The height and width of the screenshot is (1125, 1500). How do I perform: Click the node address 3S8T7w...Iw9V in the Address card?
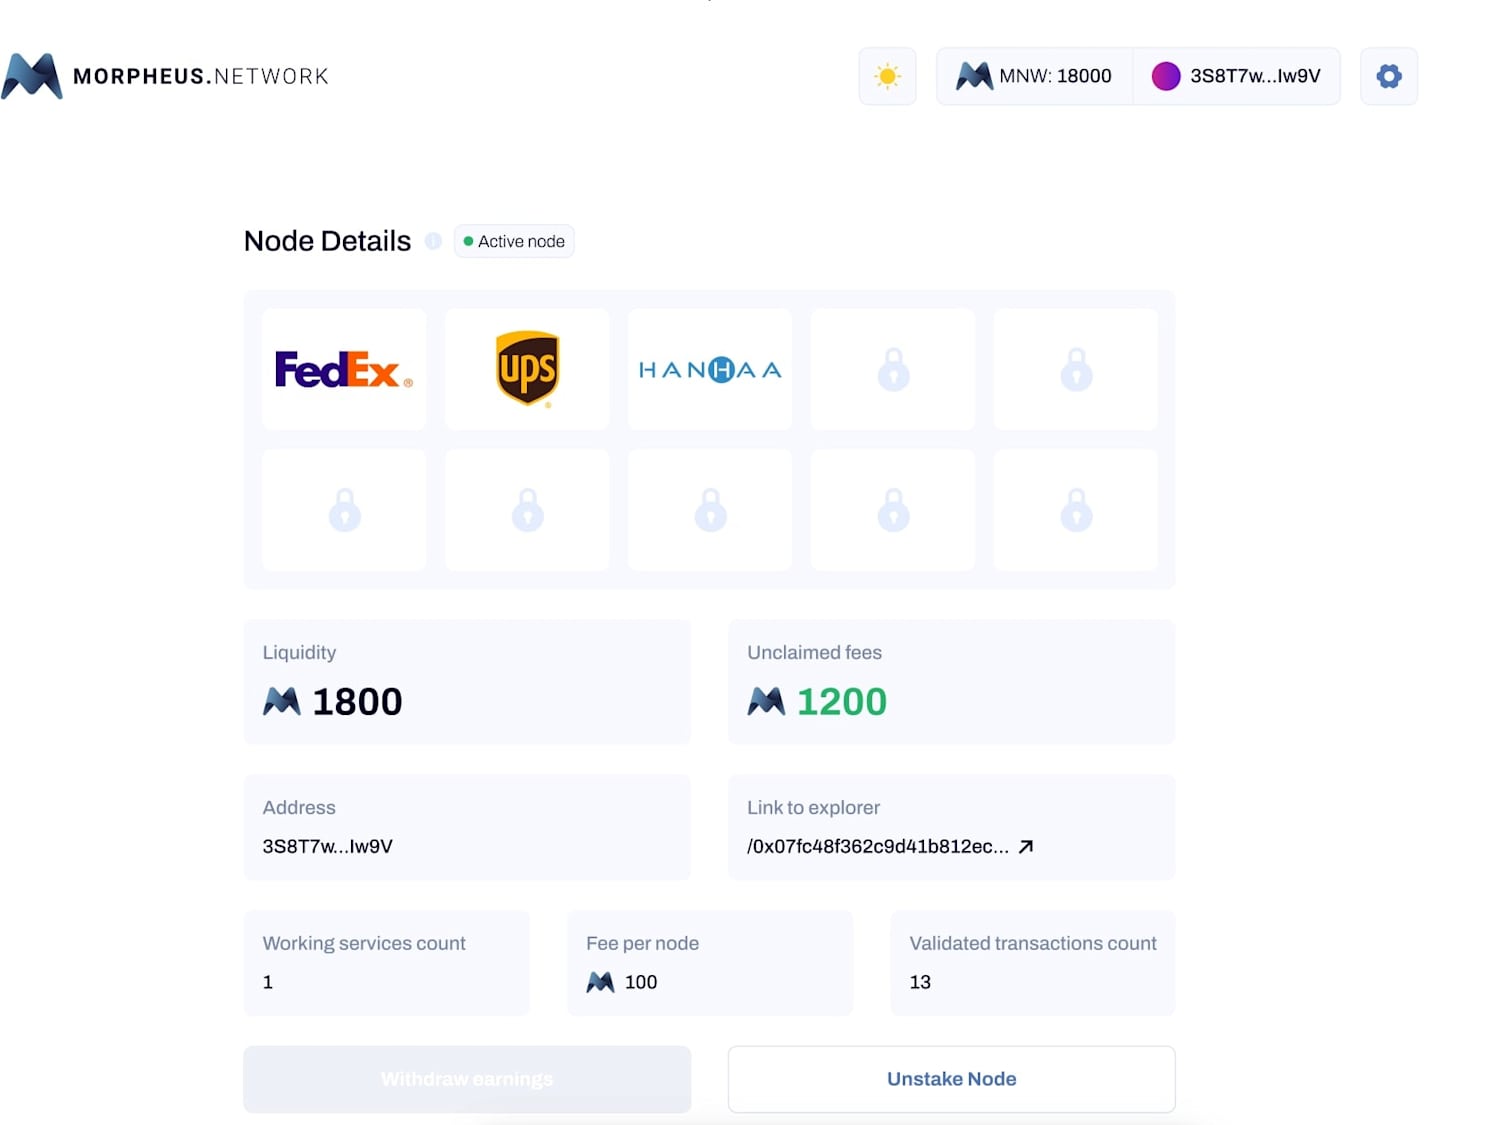pyautogui.click(x=327, y=846)
